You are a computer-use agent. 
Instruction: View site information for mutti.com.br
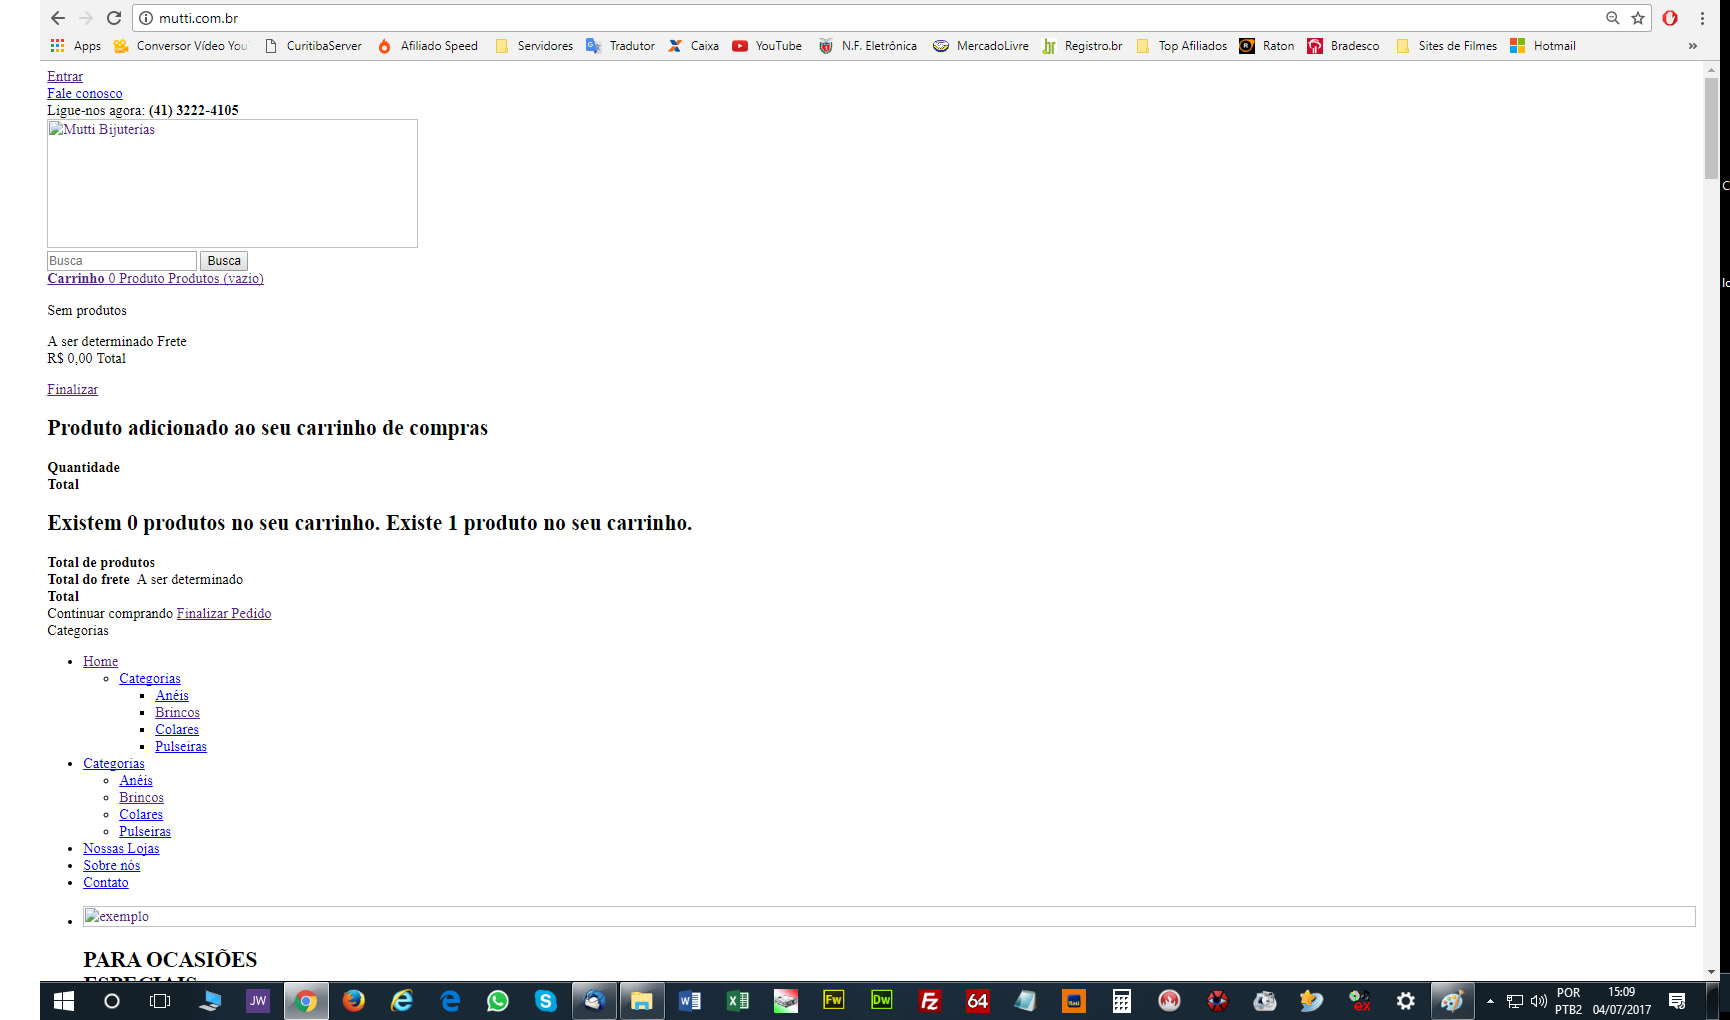146,18
